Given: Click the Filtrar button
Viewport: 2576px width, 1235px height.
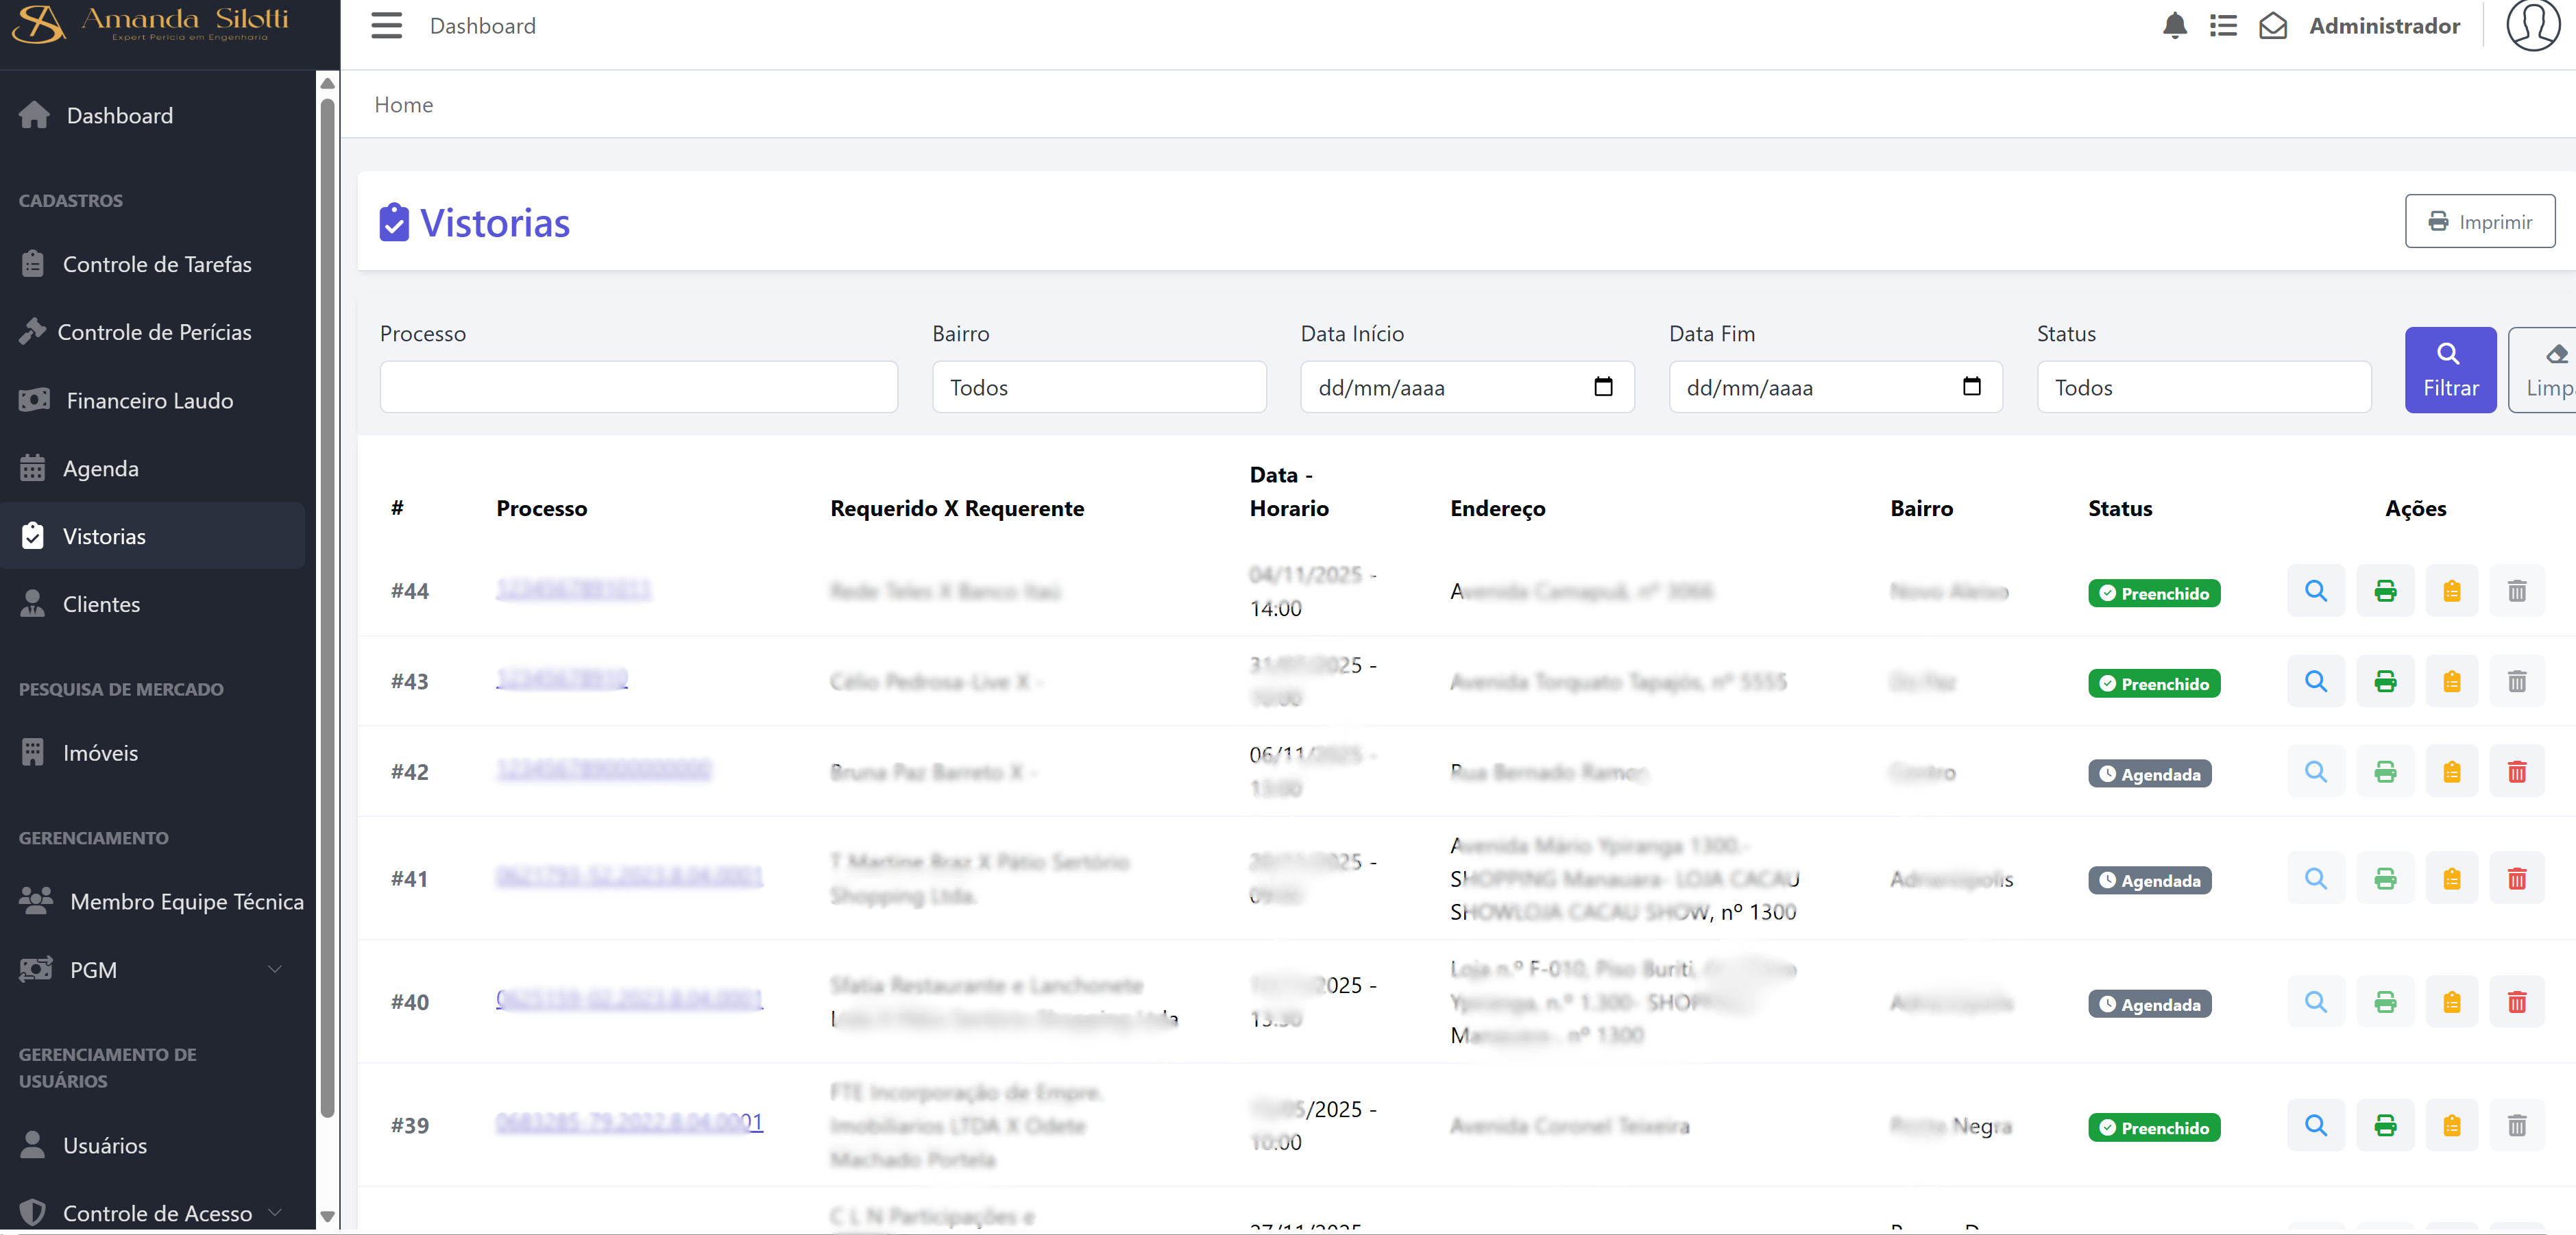Looking at the screenshot, I should pos(2450,370).
